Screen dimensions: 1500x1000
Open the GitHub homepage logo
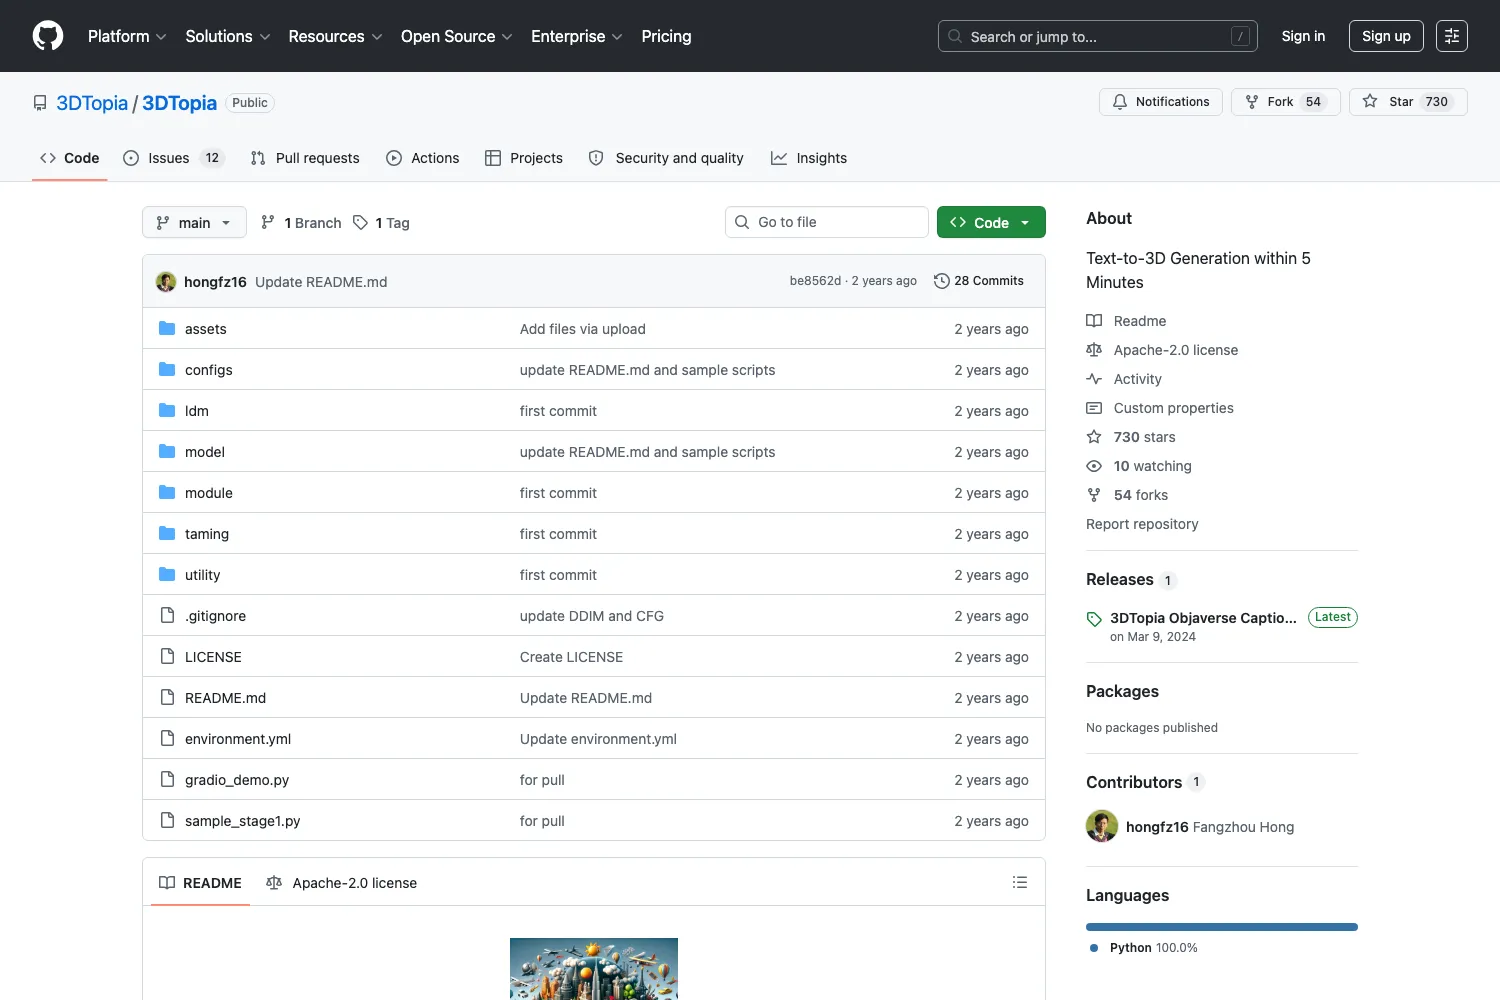tap(48, 36)
